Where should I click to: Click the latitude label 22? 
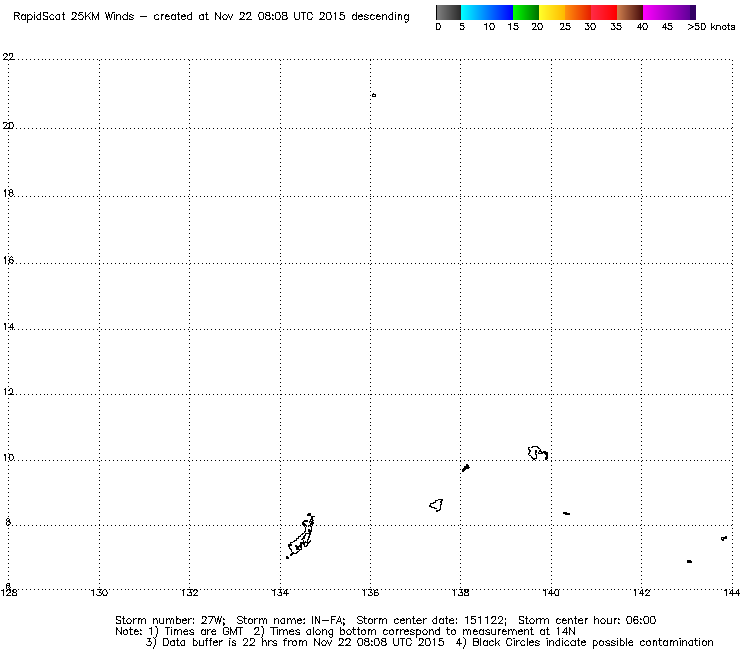[x=8, y=57]
